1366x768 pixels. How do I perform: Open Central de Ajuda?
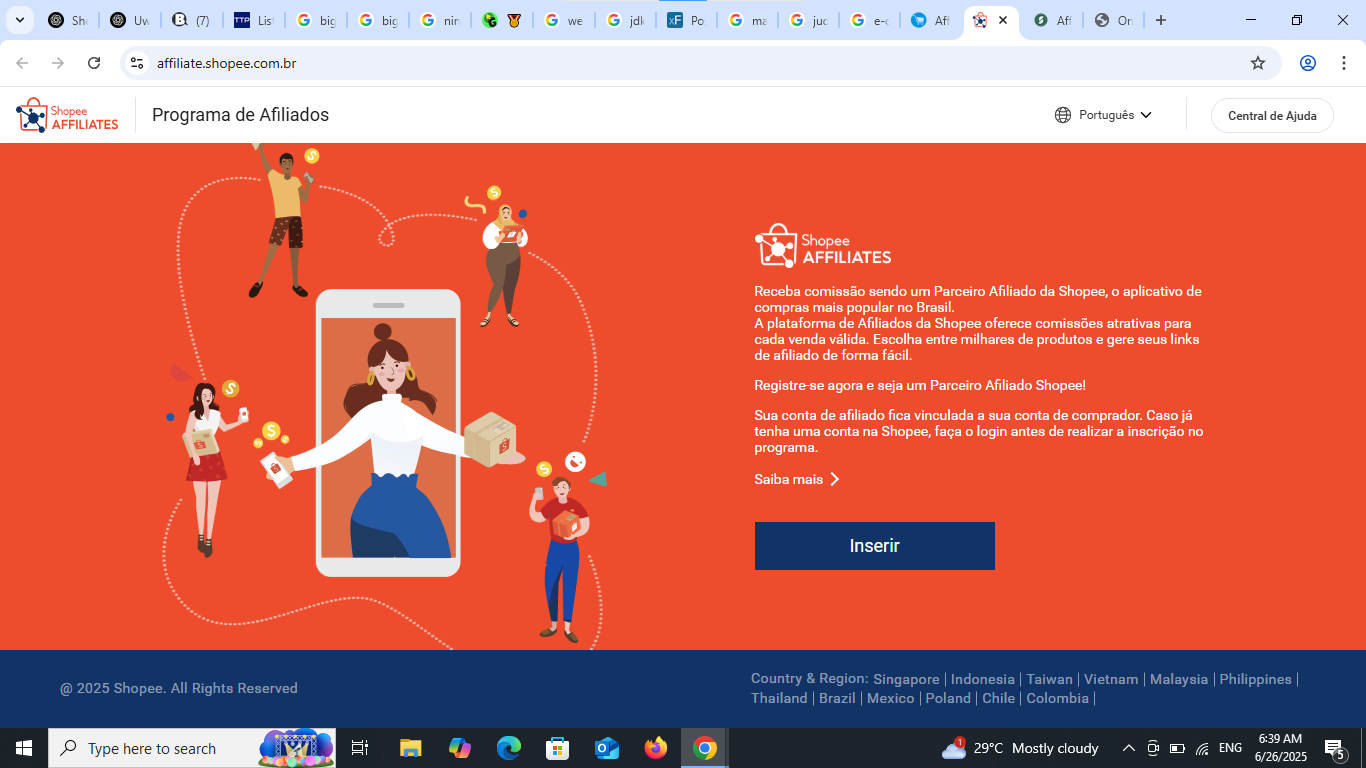1272,115
